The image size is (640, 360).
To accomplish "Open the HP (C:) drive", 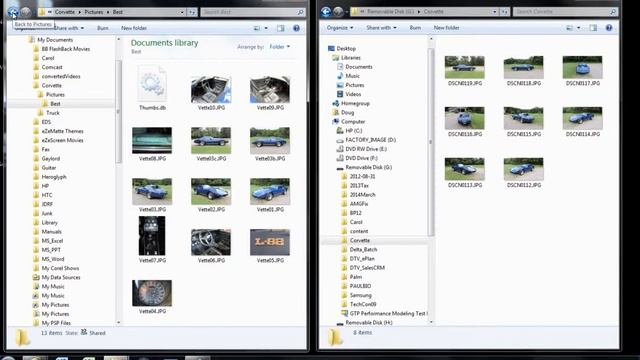I will coord(353,131).
